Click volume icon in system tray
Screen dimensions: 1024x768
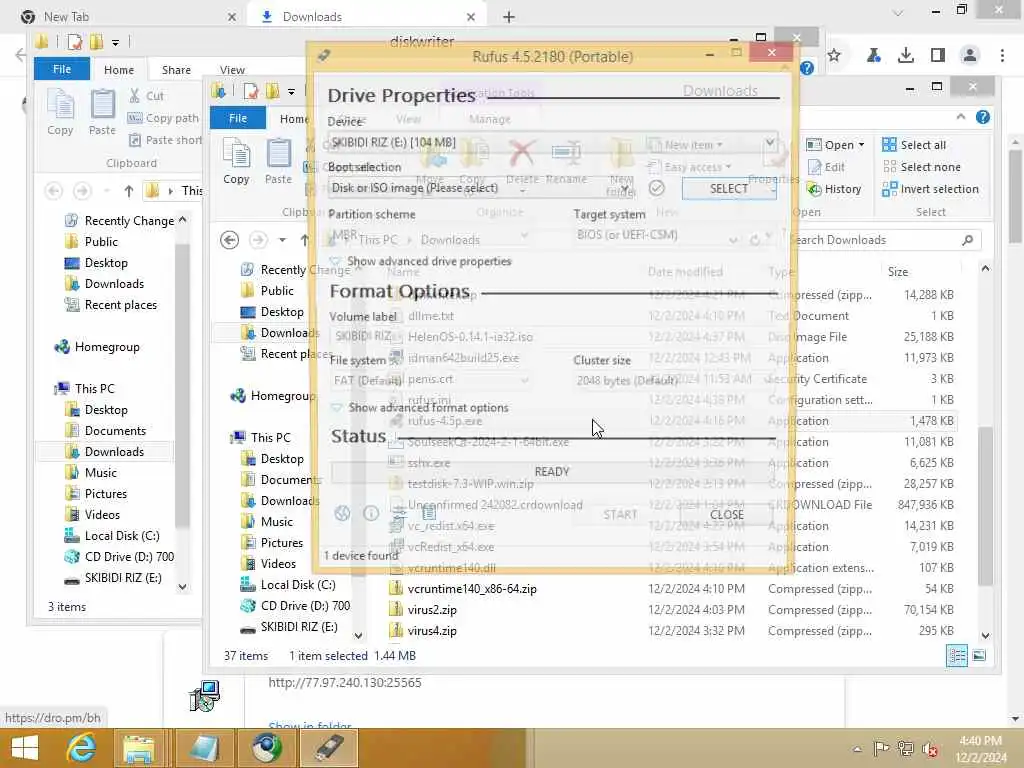click(930, 749)
